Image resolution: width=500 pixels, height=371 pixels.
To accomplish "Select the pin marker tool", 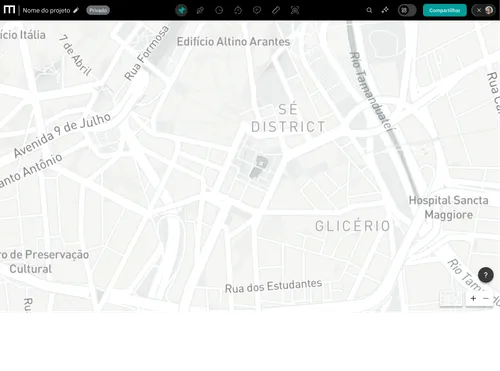I will [181, 10].
